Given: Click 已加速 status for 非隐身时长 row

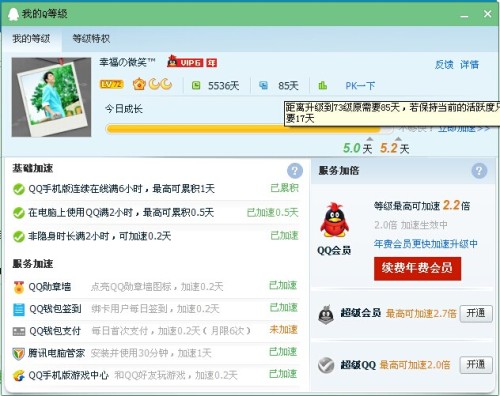Looking at the screenshot, I should point(284,236).
